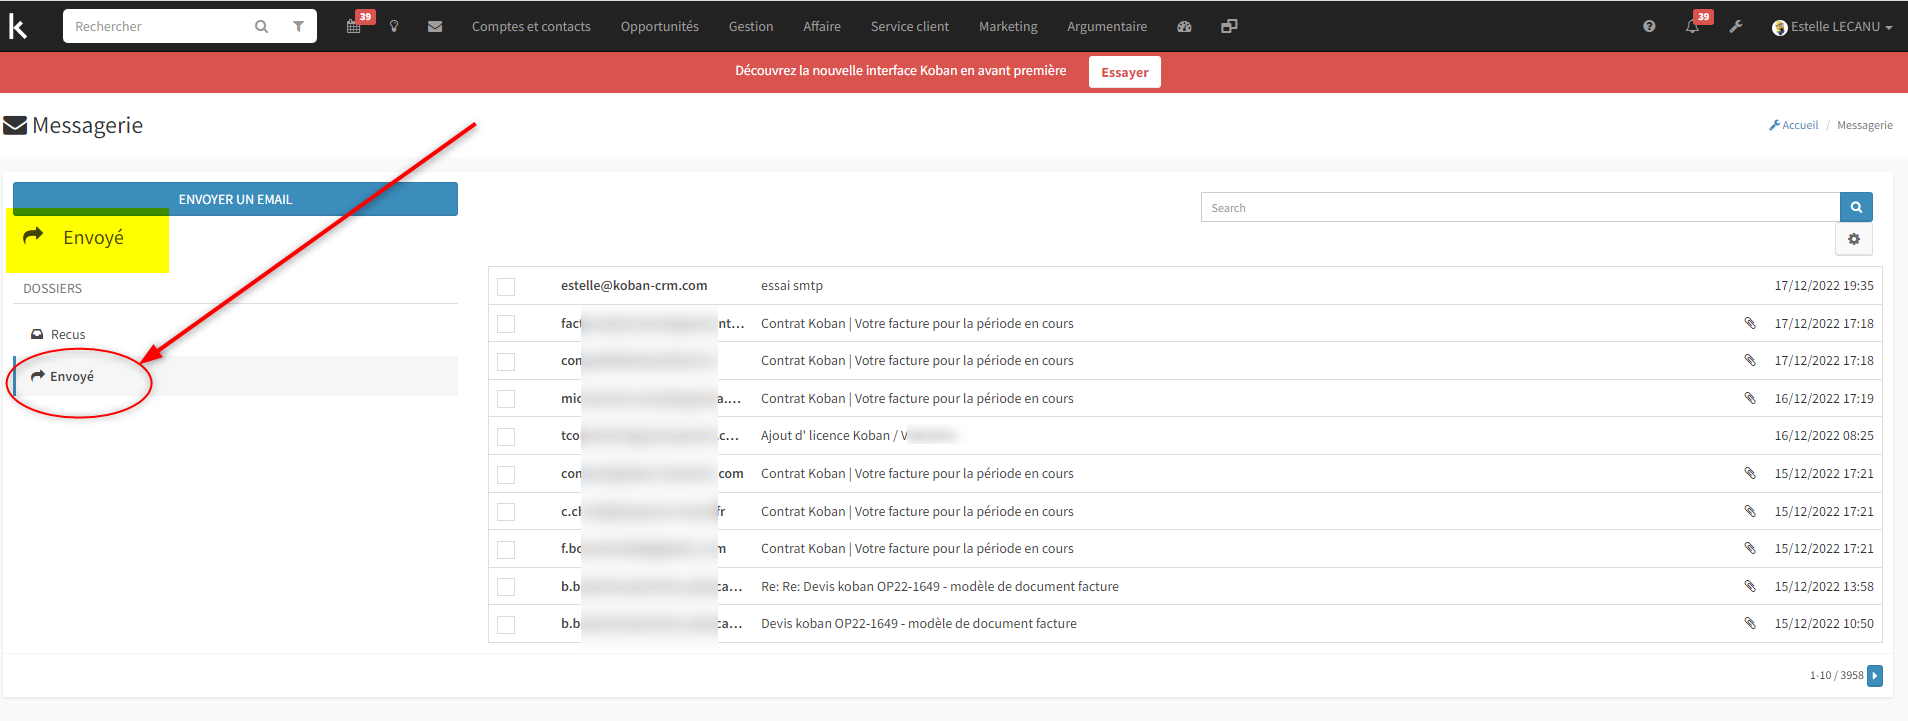Click attachment icon on 17/12/2022 17:18 first row
The width and height of the screenshot is (1908, 721).
coord(1750,323)
